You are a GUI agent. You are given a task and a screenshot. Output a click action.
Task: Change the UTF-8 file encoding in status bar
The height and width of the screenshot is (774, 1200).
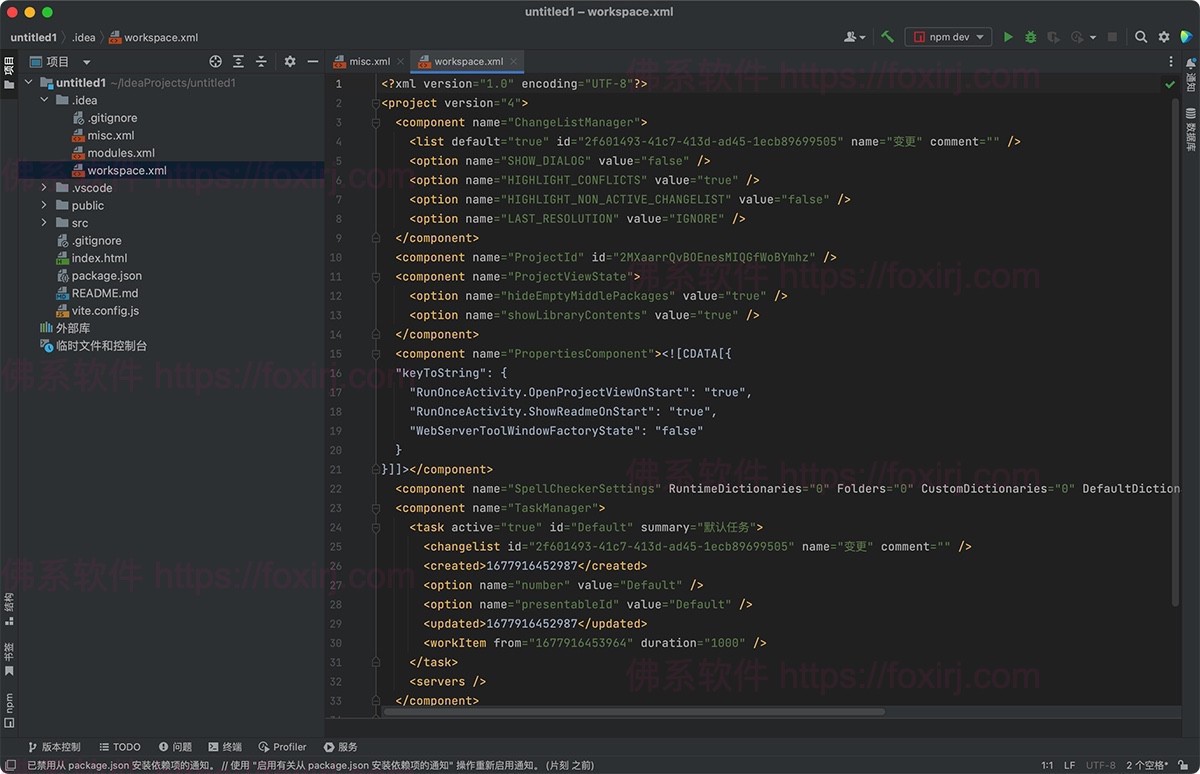[1100, 762]
